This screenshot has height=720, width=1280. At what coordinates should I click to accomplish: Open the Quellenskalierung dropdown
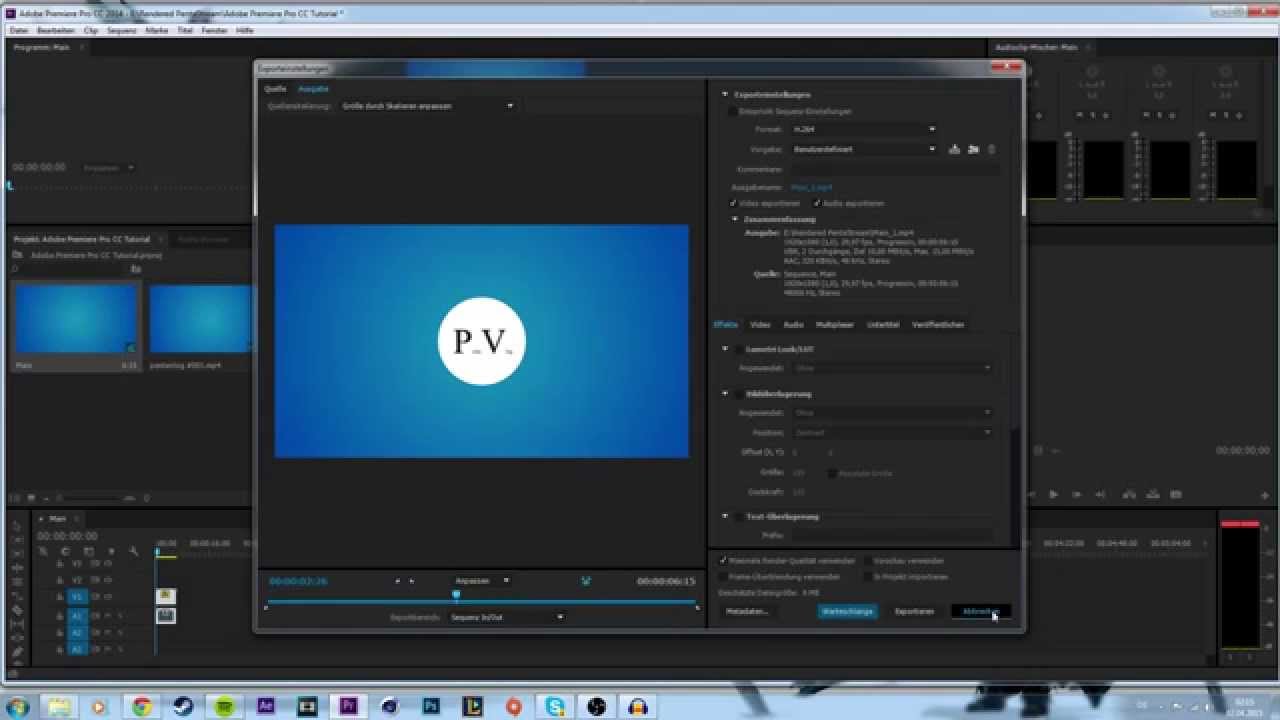tap(427, 106)
